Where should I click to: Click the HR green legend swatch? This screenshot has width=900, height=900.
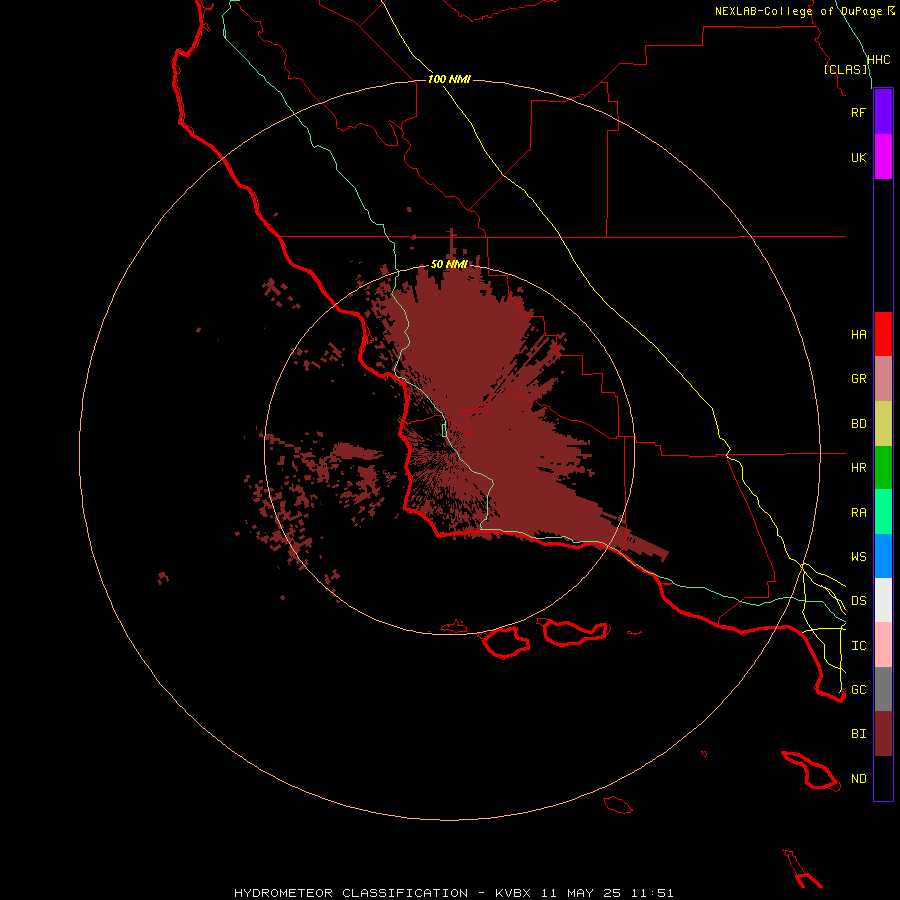click(883, 468)
